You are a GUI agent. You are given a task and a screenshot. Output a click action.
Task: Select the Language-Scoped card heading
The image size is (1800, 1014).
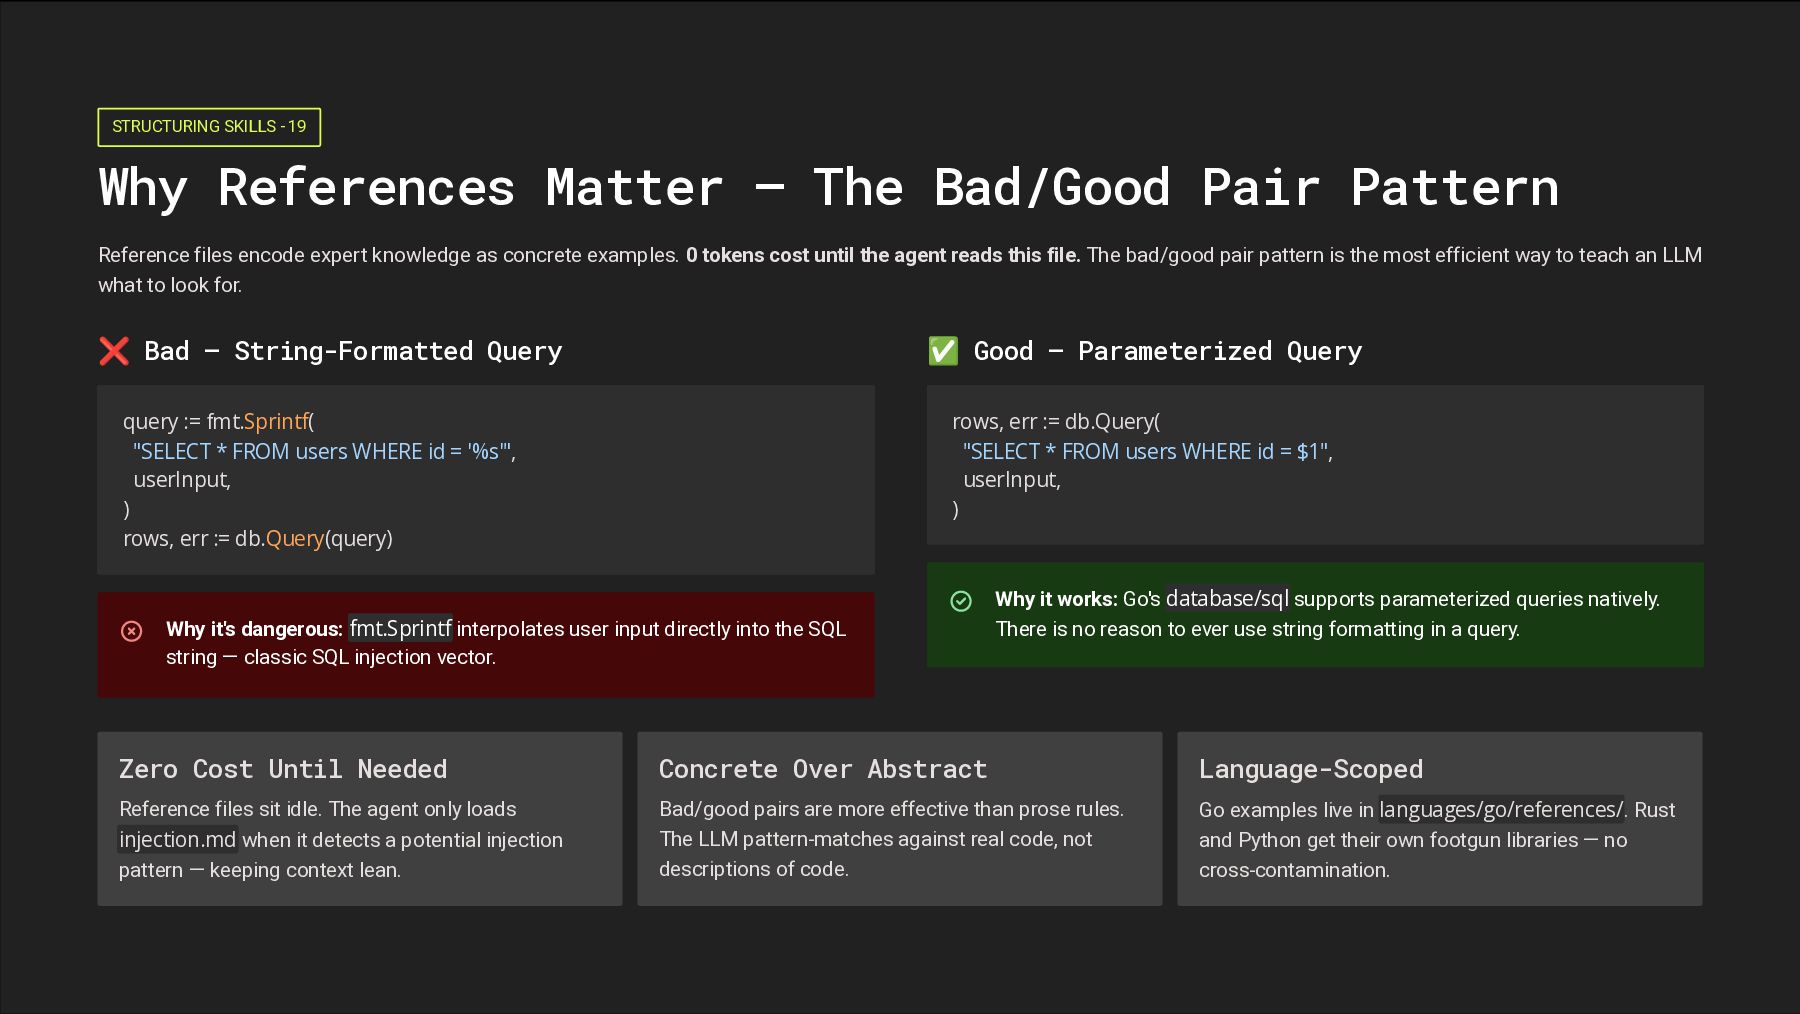click(x=1310, y=769)
